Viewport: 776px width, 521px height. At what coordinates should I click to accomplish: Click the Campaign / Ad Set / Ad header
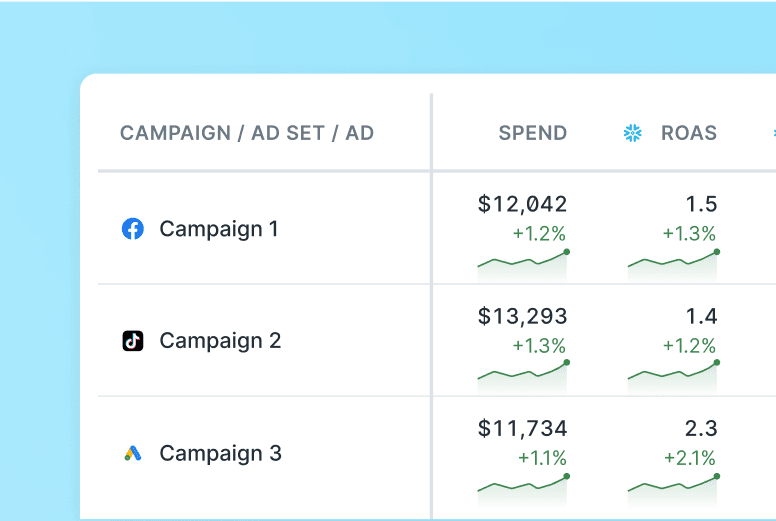click(247, 133)
